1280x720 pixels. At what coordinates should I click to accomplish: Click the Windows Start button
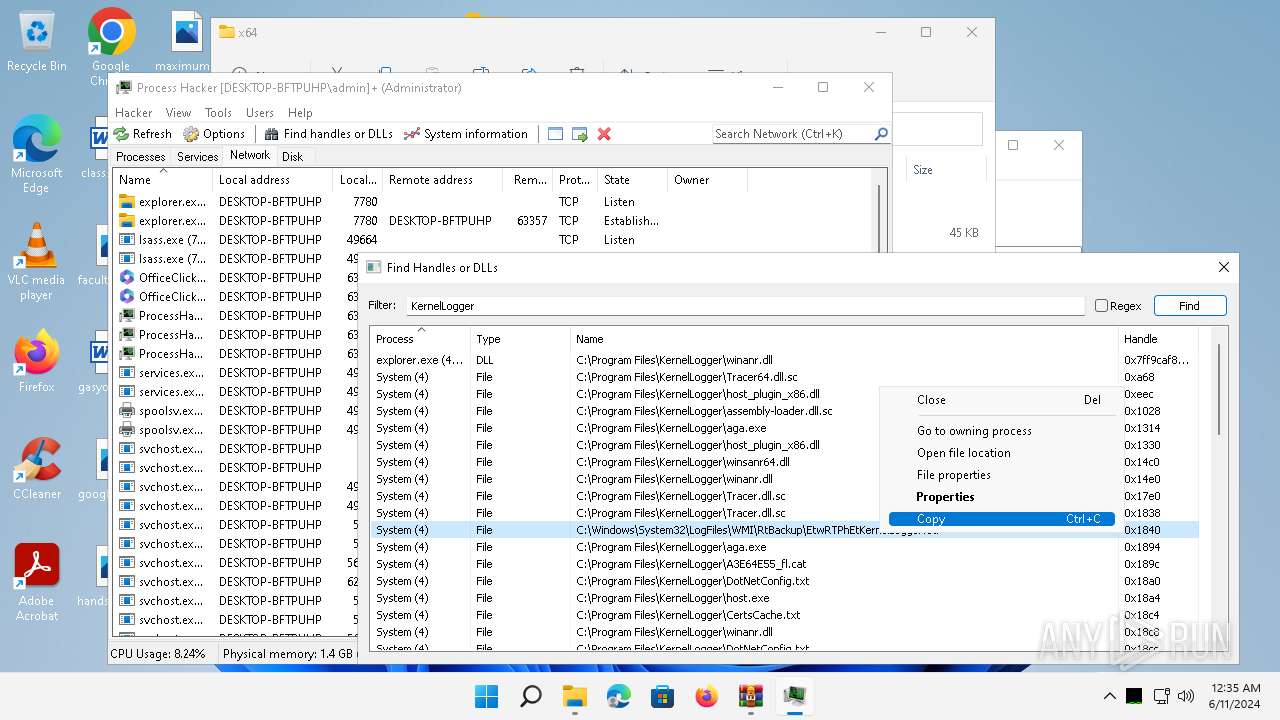click(487, 696)
